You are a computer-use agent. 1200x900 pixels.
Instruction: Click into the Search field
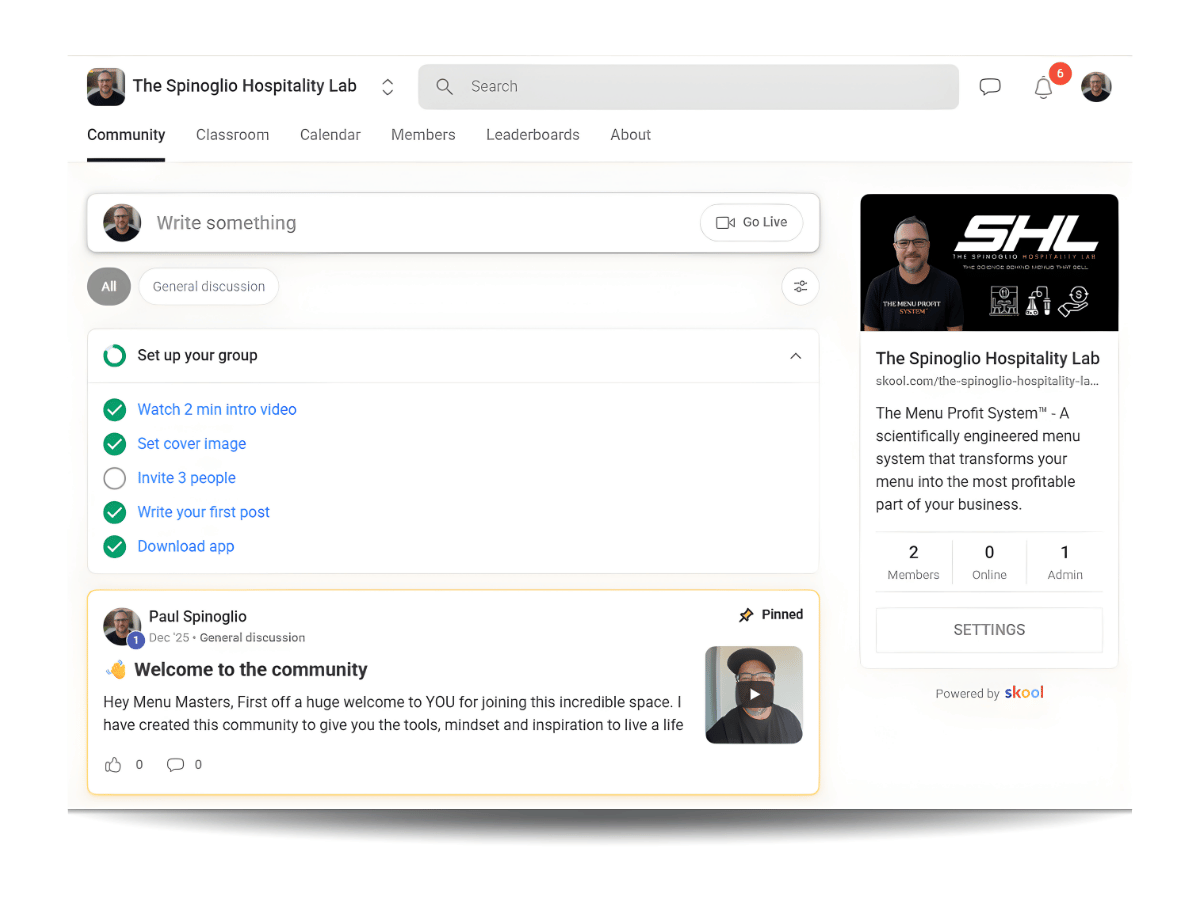coord(688,87)
